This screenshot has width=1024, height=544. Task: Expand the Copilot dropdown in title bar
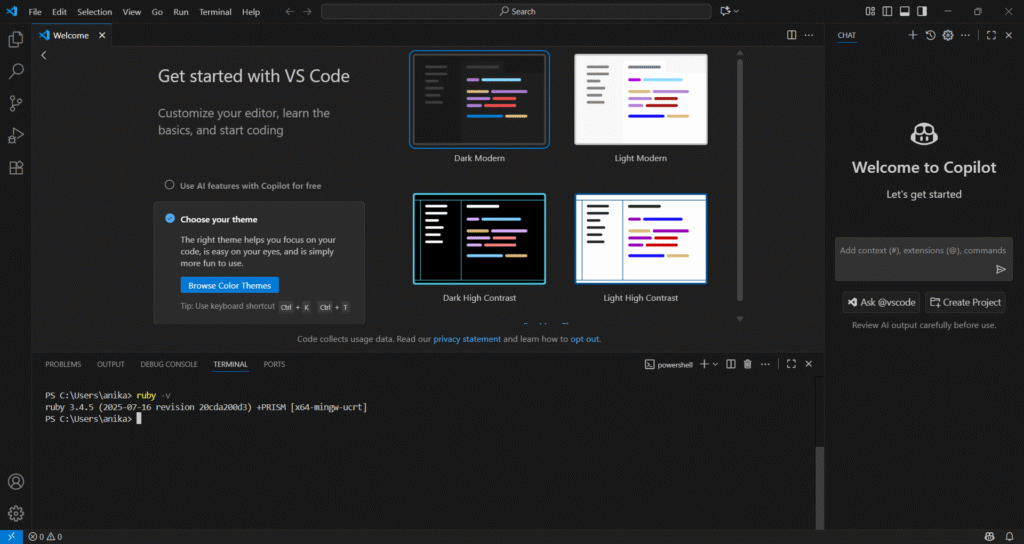coord(737,12)
